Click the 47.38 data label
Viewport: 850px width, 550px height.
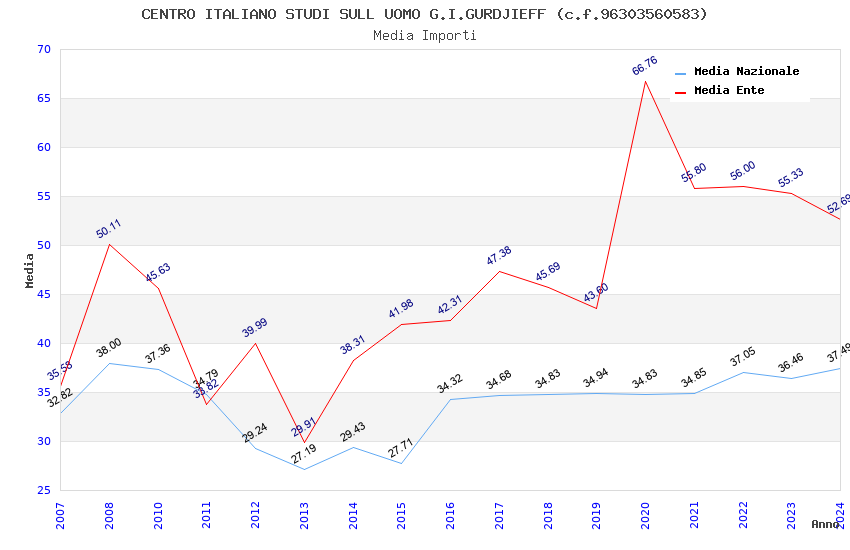pyautogui.click(x=499, y=255)
